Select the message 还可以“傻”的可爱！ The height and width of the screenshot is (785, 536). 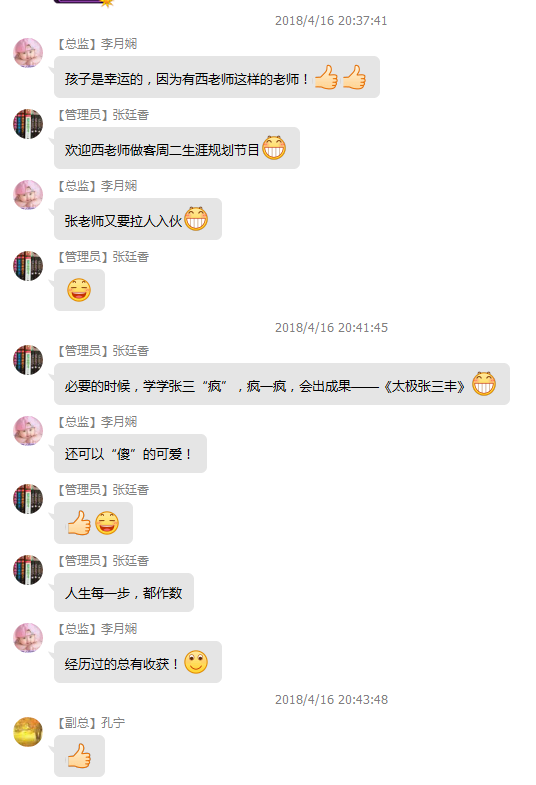click(130, 454)
